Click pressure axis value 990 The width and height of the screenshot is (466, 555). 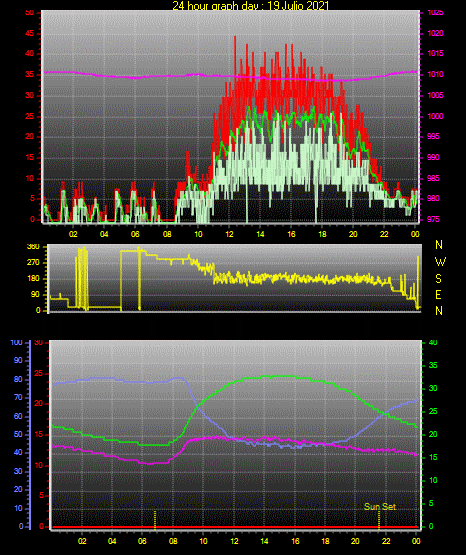point(433,157)
